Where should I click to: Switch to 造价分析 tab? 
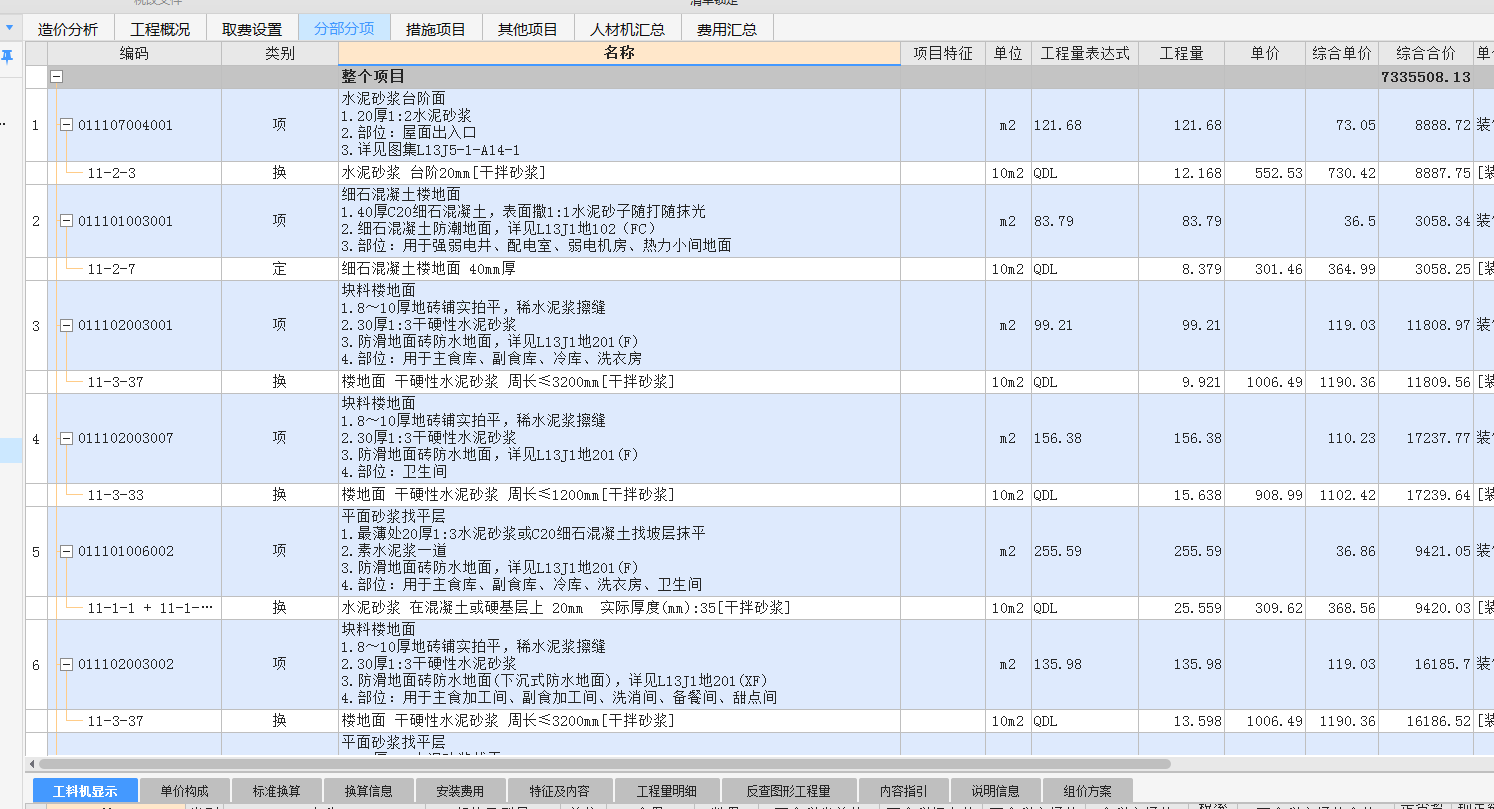click(68, 29)
